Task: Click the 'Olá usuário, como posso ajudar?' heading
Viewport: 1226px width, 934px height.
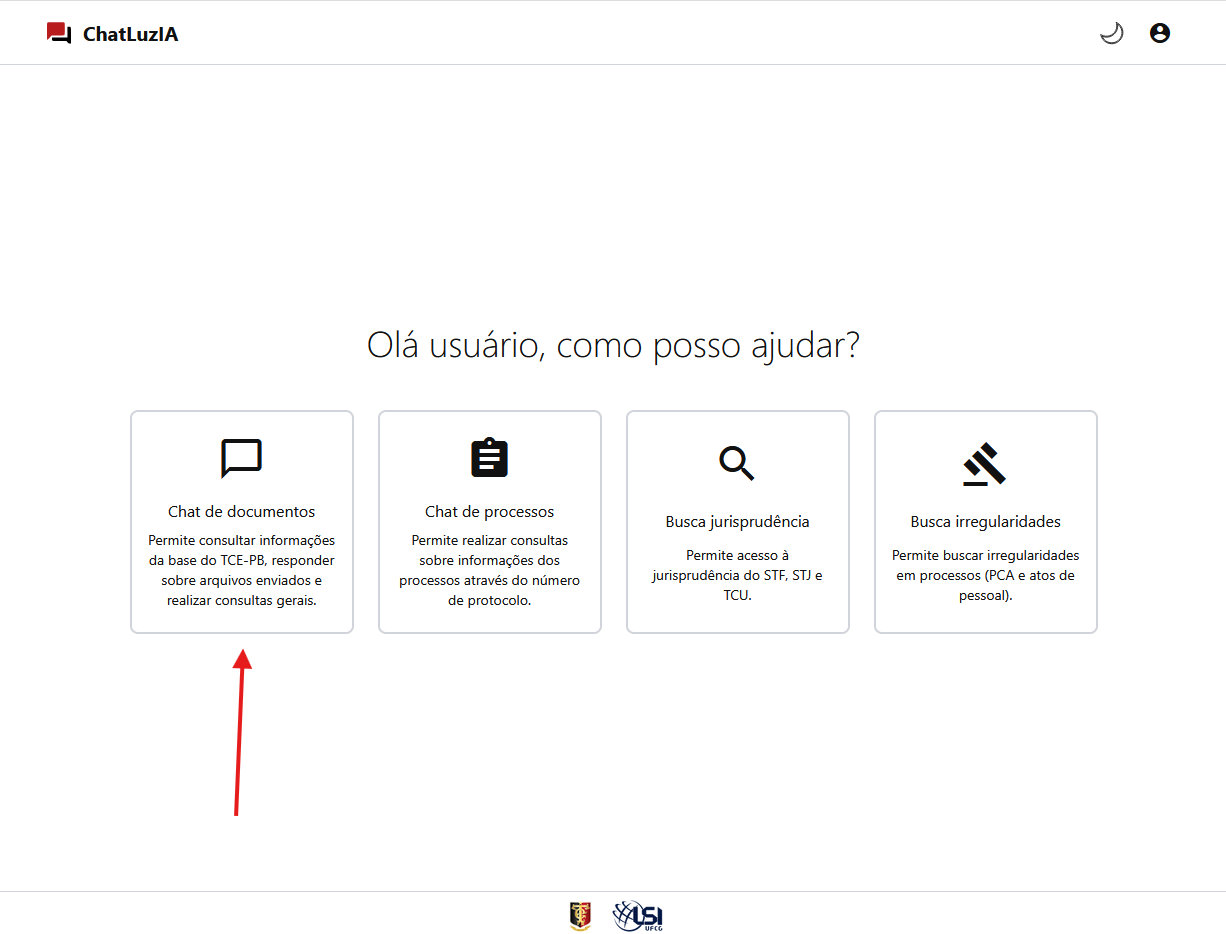Action: (614, 345)
